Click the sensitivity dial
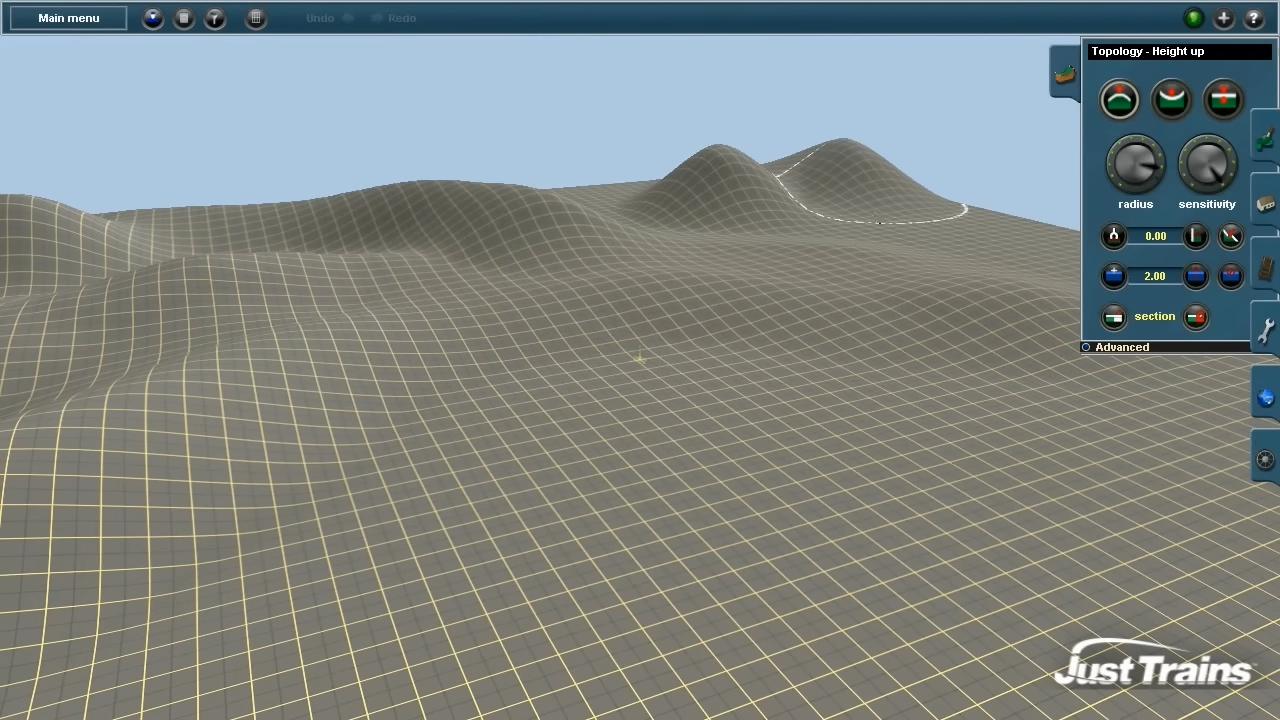The width and height of the screenshot is (1280, 720). click(x=1207, y=164)
